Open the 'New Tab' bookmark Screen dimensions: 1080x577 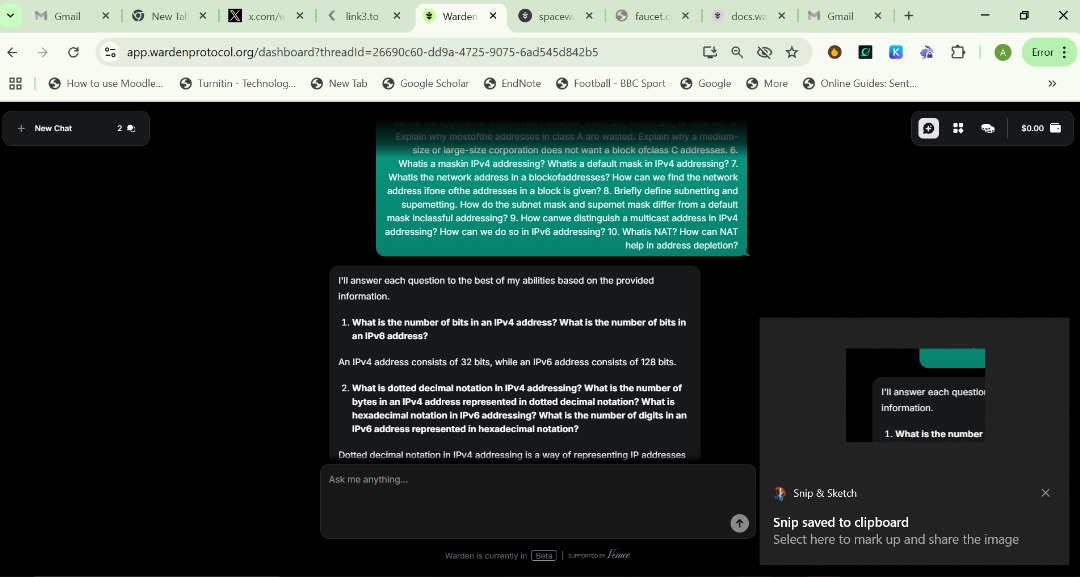click(339, 83)
